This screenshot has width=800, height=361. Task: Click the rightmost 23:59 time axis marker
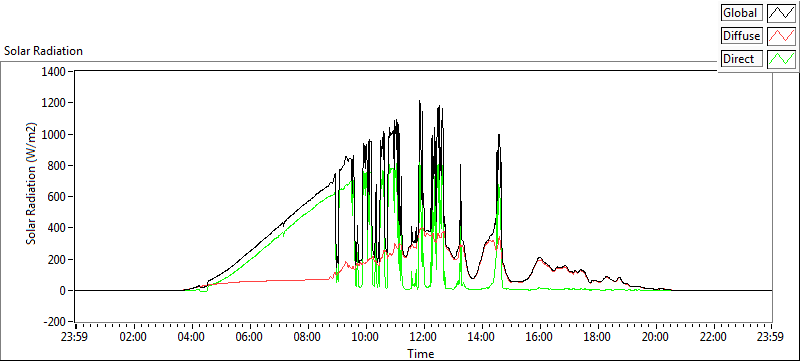pos(771,337)
